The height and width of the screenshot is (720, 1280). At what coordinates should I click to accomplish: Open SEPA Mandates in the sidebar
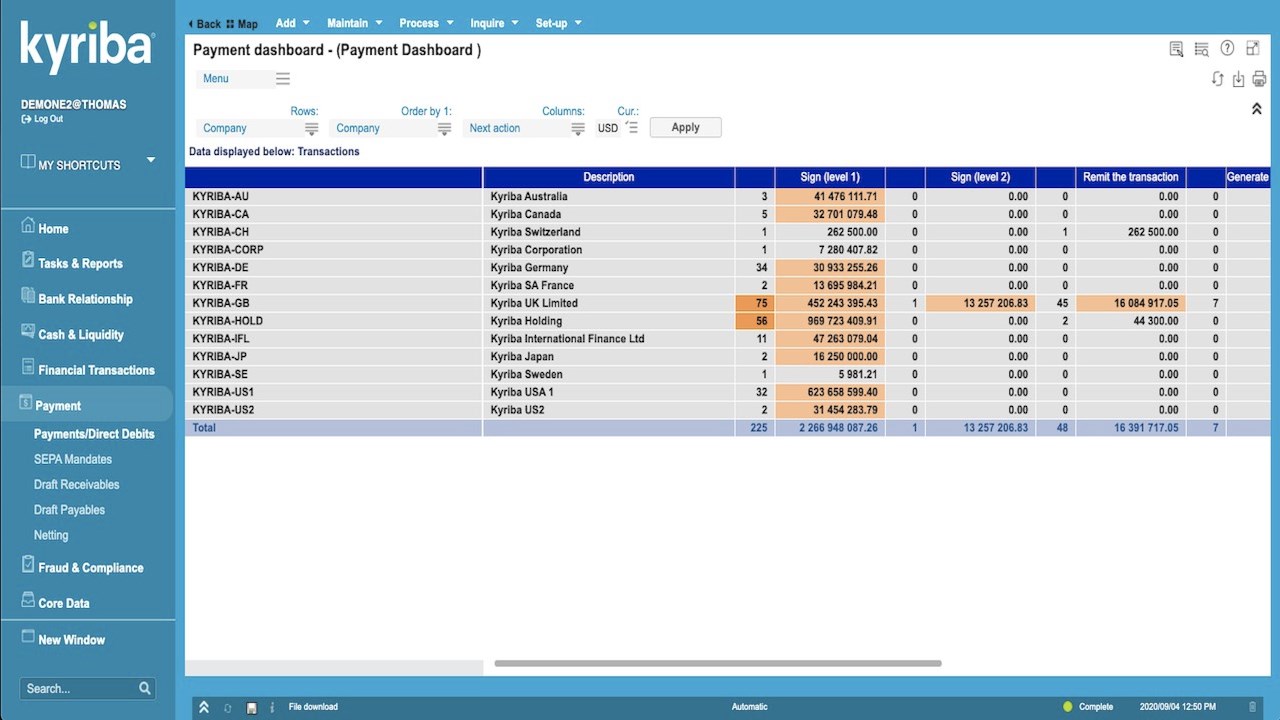73,459
